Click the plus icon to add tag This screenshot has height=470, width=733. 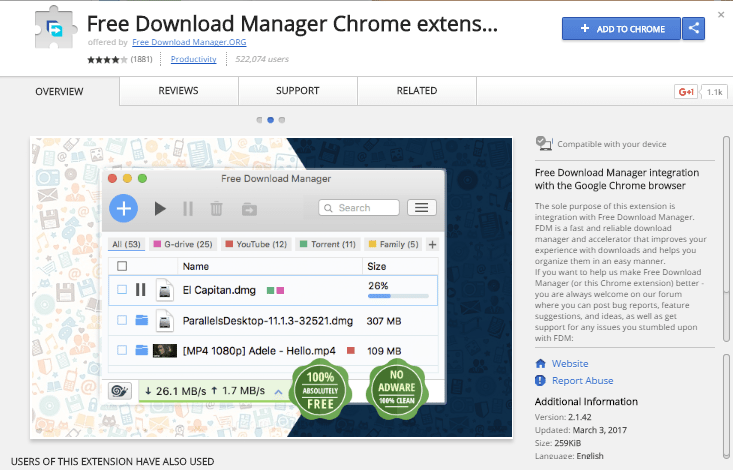[432, 245]
